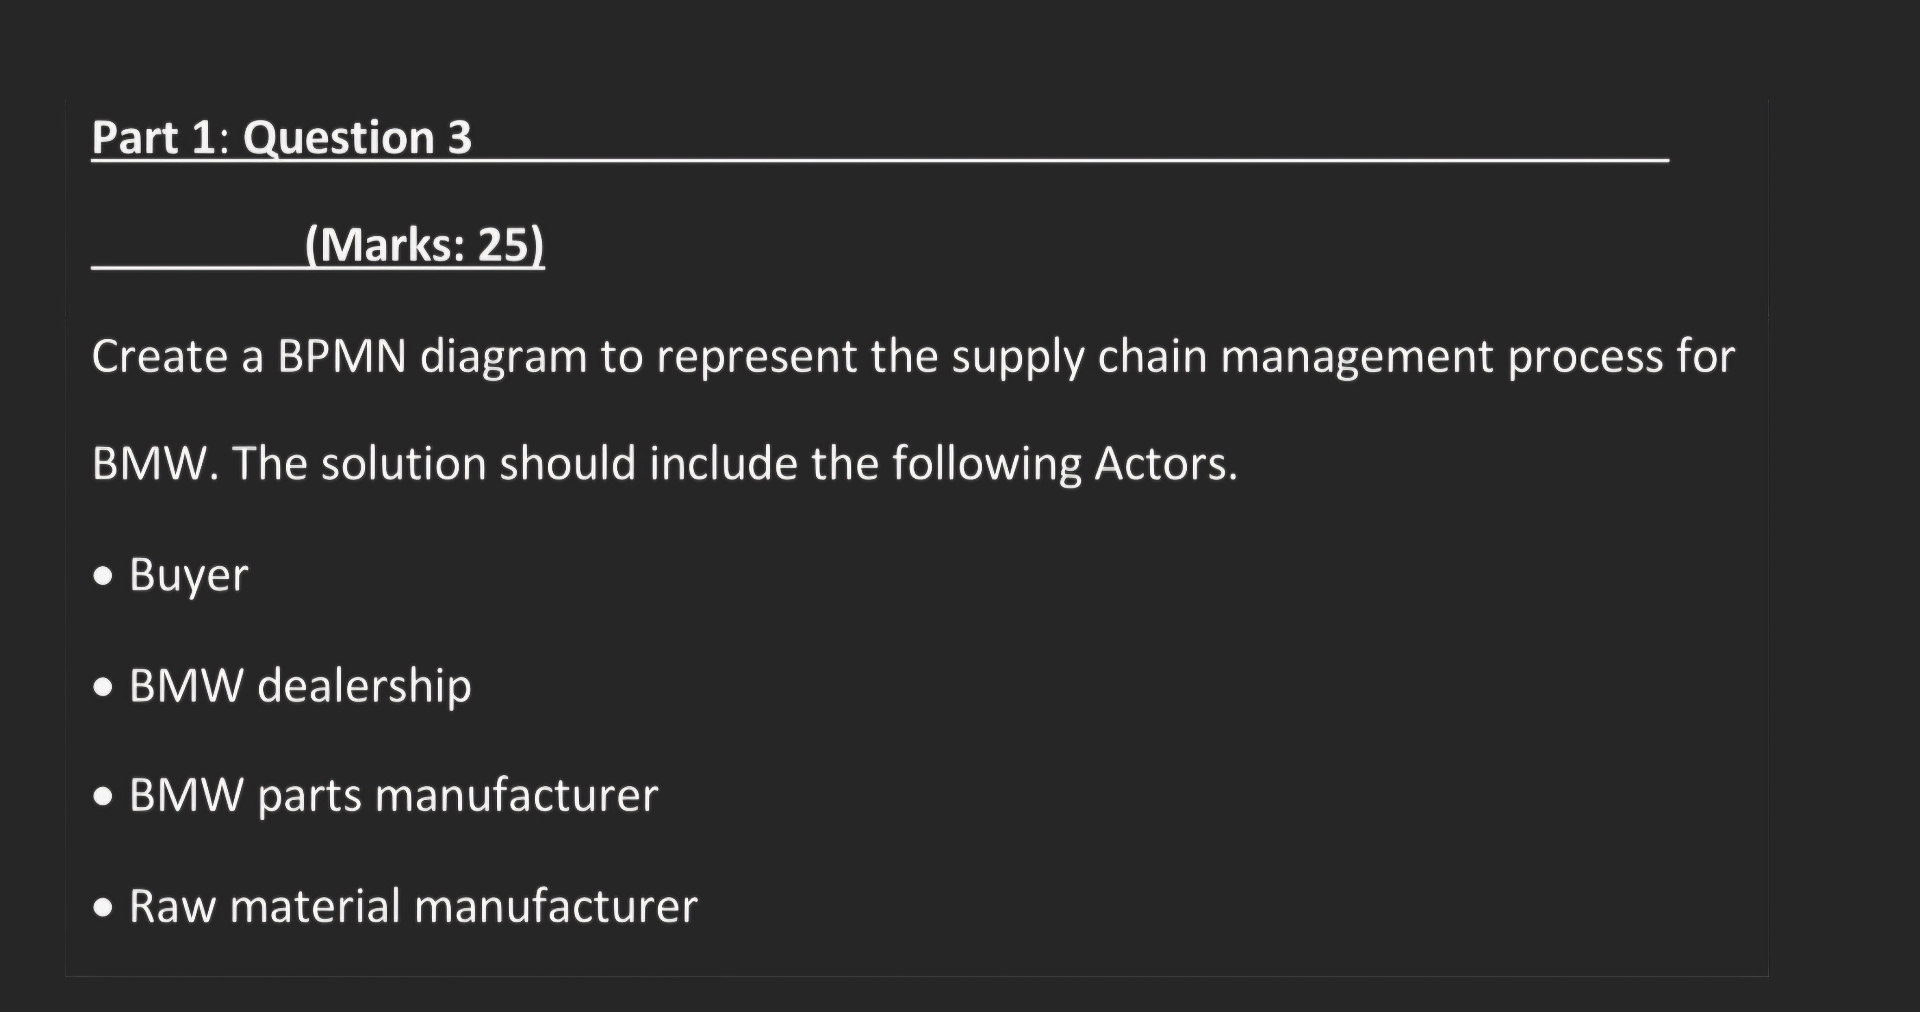
Task: Click the 'BMW dealership' bullet item
Action: [x=300, y=686]
